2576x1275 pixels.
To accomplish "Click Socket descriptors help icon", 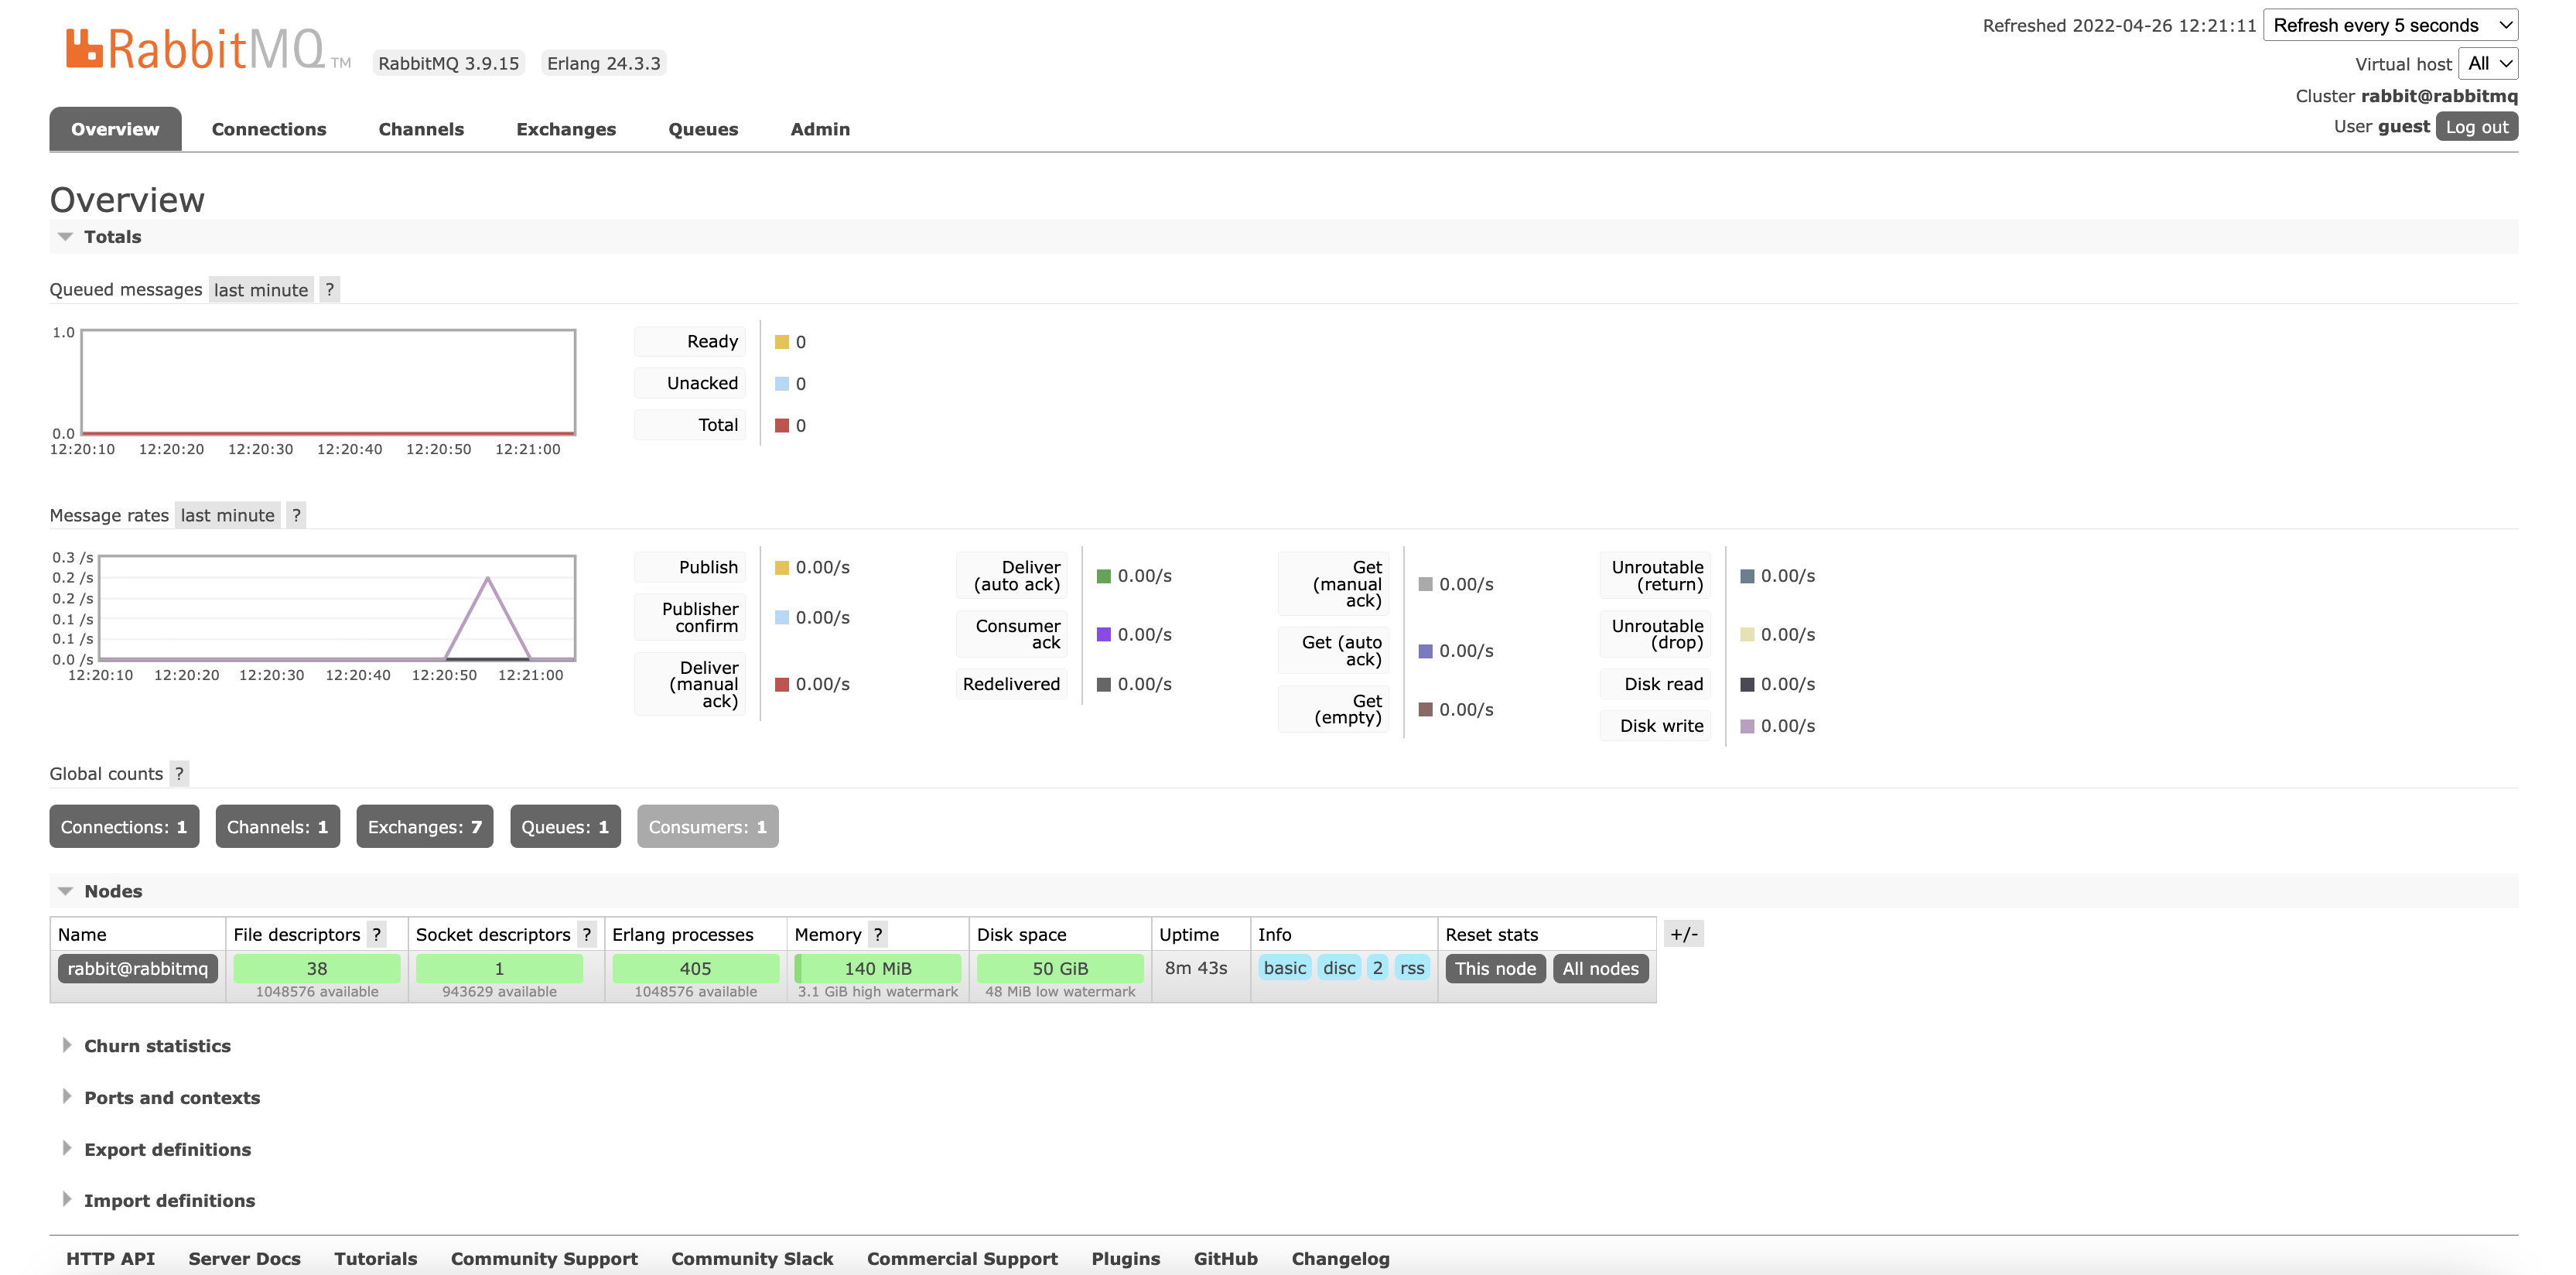I will [x=587, y=934].
